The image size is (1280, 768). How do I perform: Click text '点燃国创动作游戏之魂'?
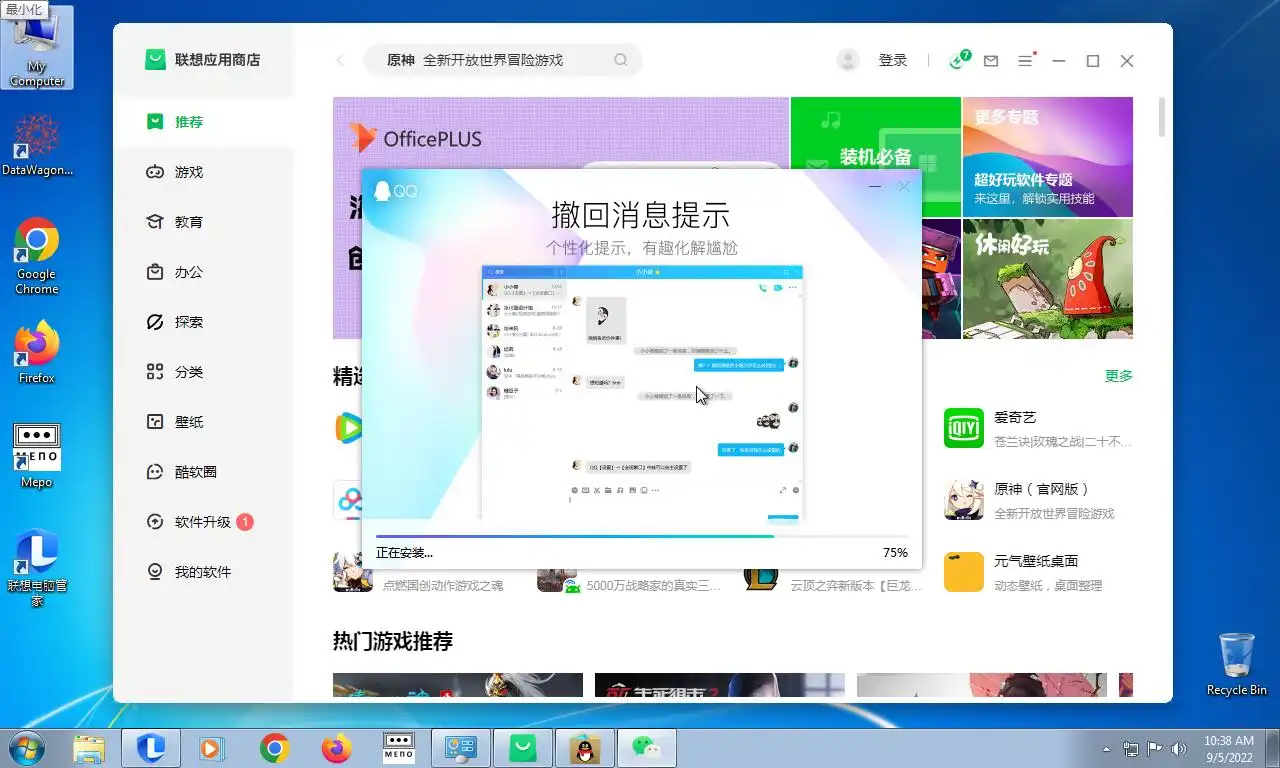point(443,586)
